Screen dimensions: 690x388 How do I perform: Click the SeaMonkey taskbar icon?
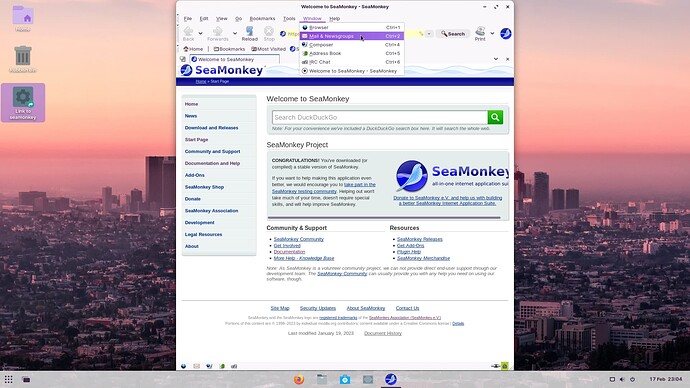click(391, 379)
